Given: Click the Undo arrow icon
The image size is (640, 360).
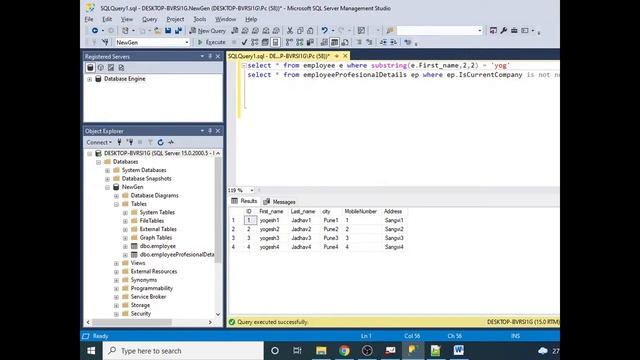Looking at the screenshot, I should (324, 31).
